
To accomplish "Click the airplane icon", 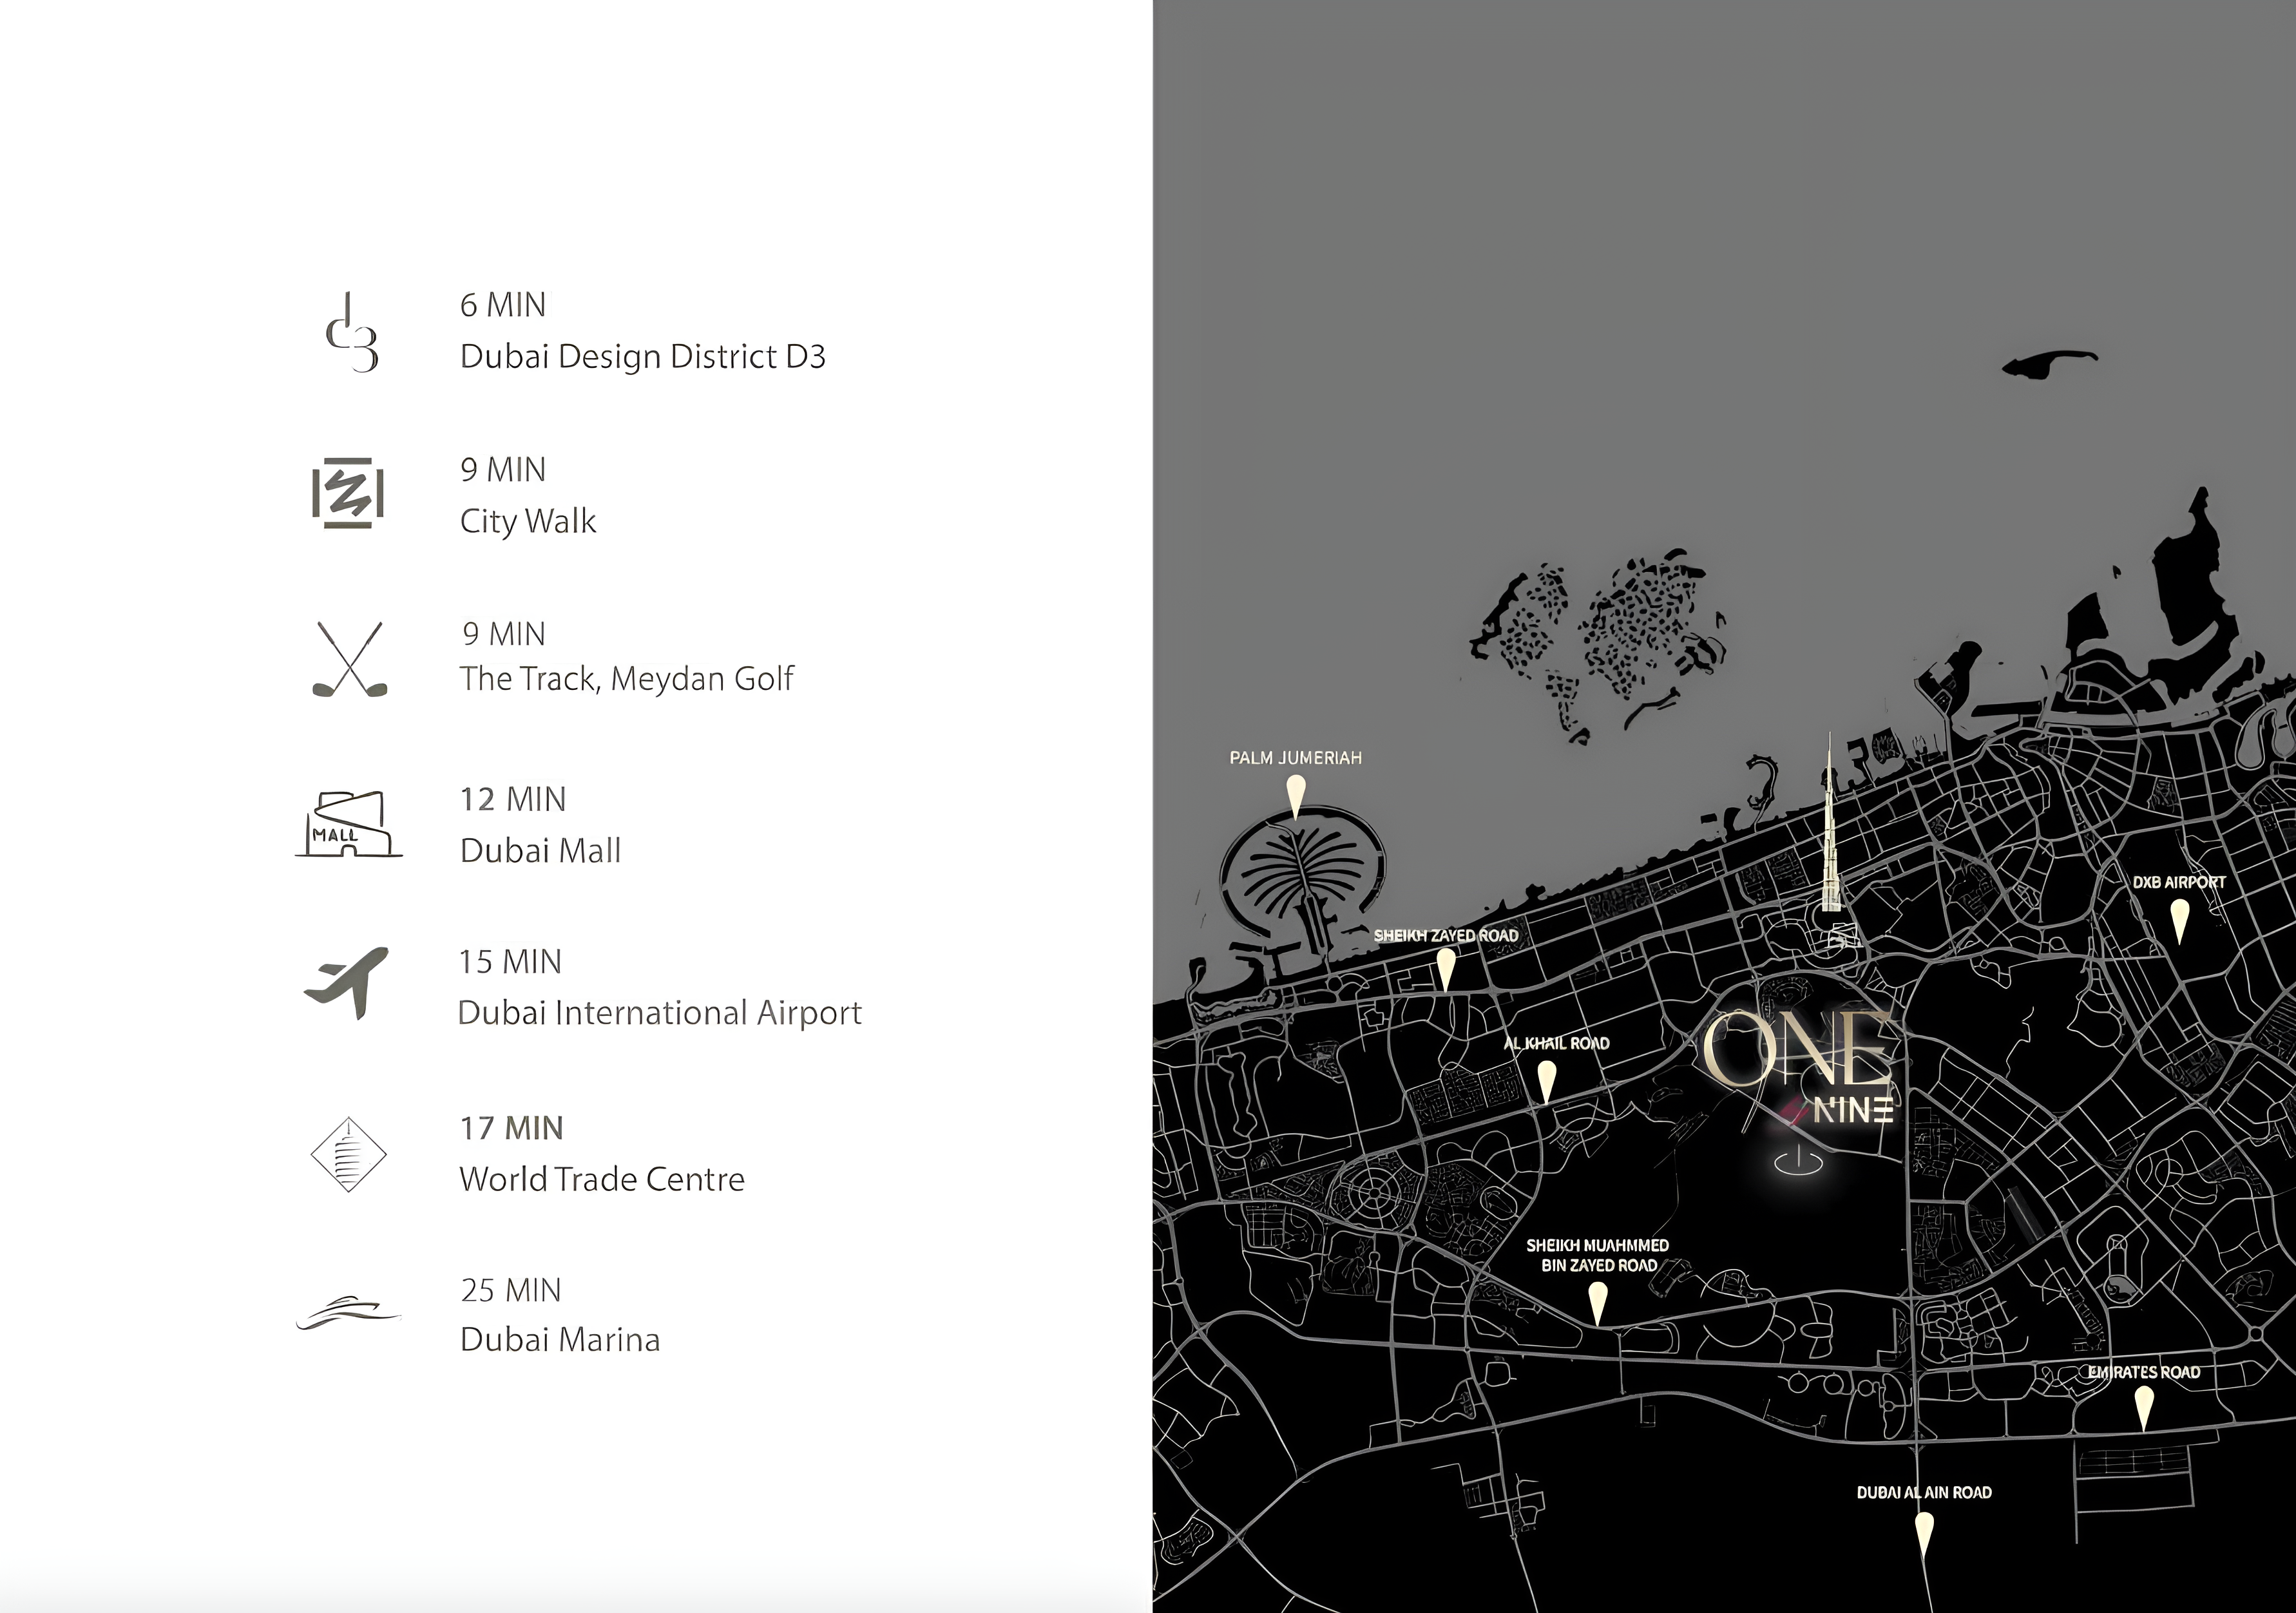I will click(347, 982).
